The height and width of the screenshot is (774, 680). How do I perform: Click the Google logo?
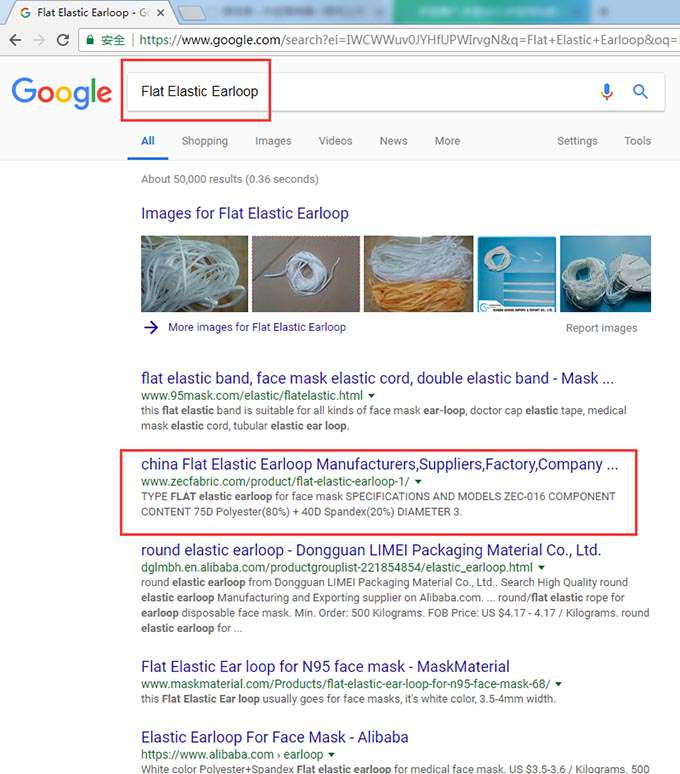pos(62,92)
